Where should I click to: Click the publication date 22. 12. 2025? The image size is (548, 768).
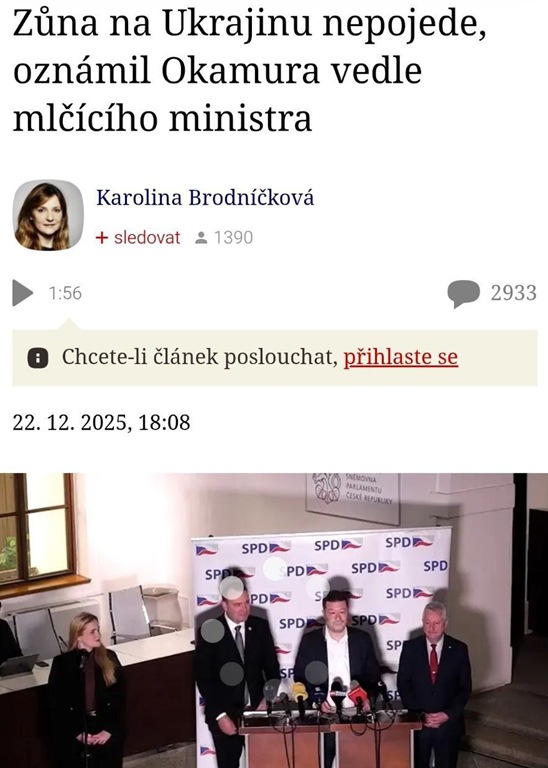(x=72, y=422)
